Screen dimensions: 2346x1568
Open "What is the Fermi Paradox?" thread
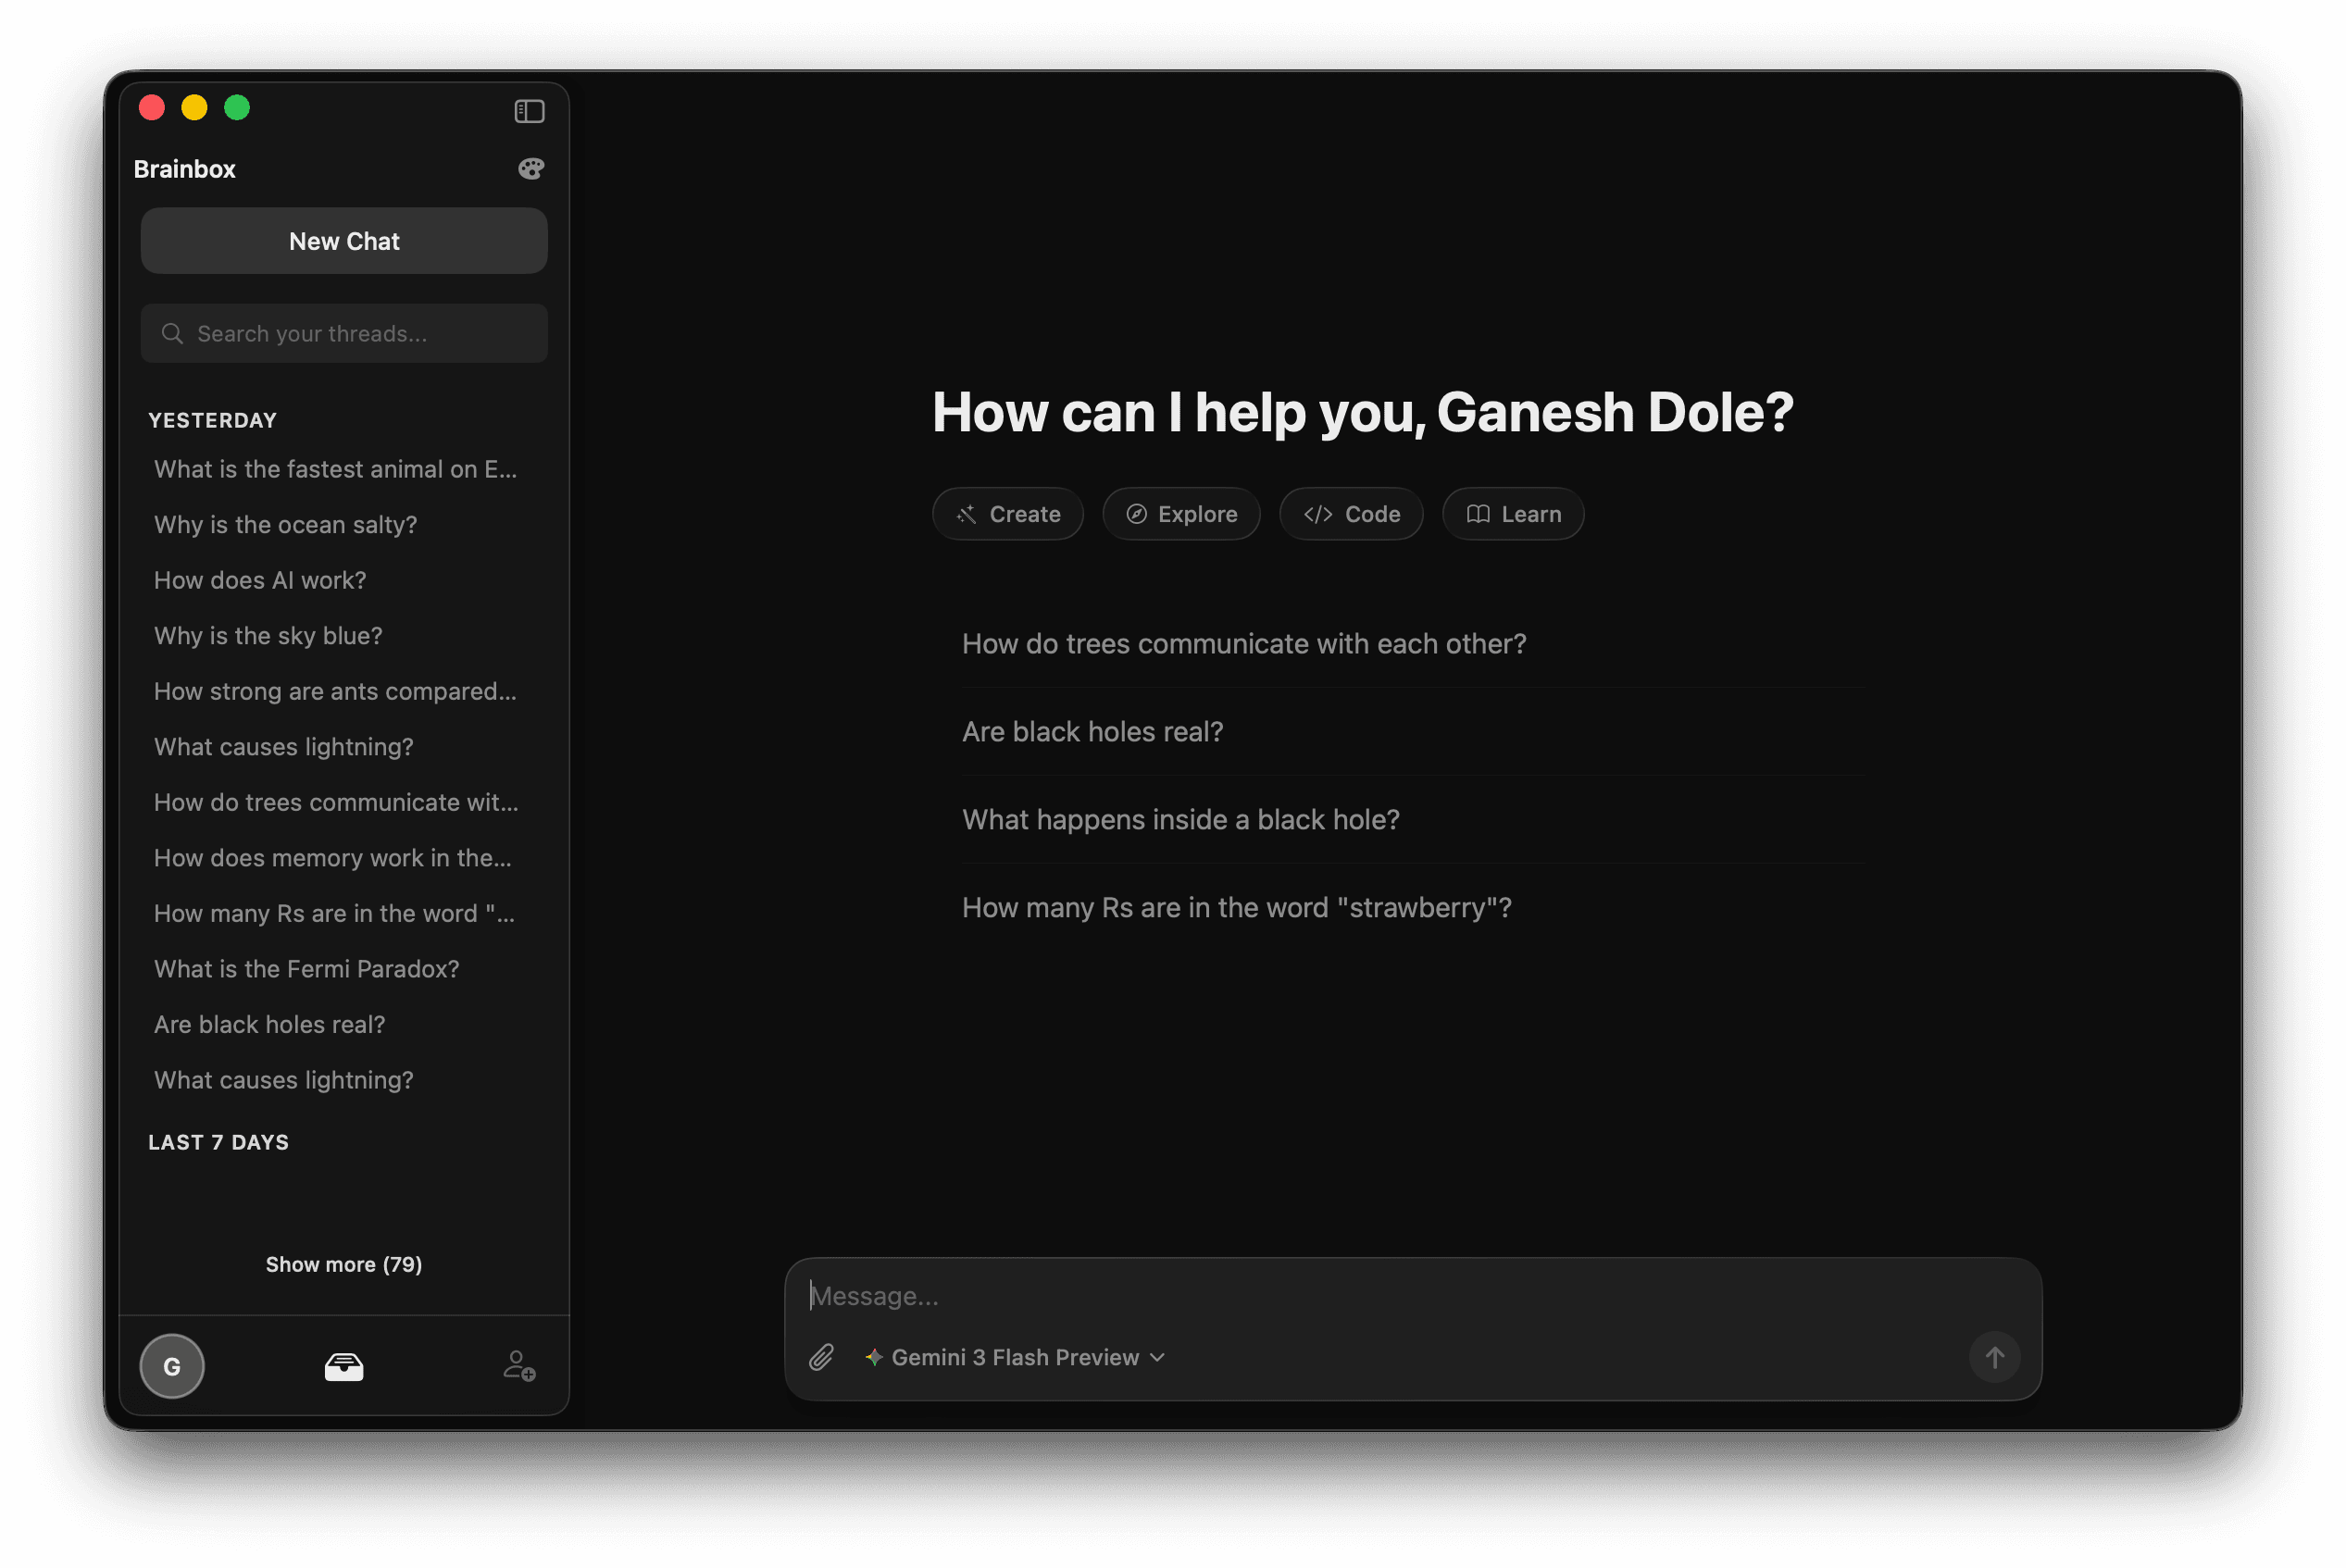point(306,969)
